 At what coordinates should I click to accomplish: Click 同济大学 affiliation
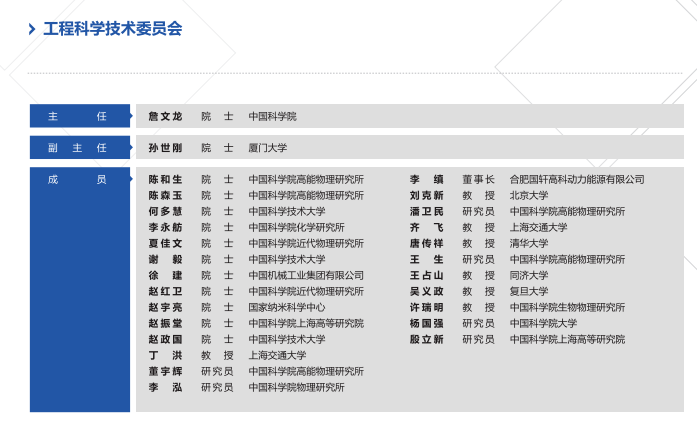click(x=529, y=276)
